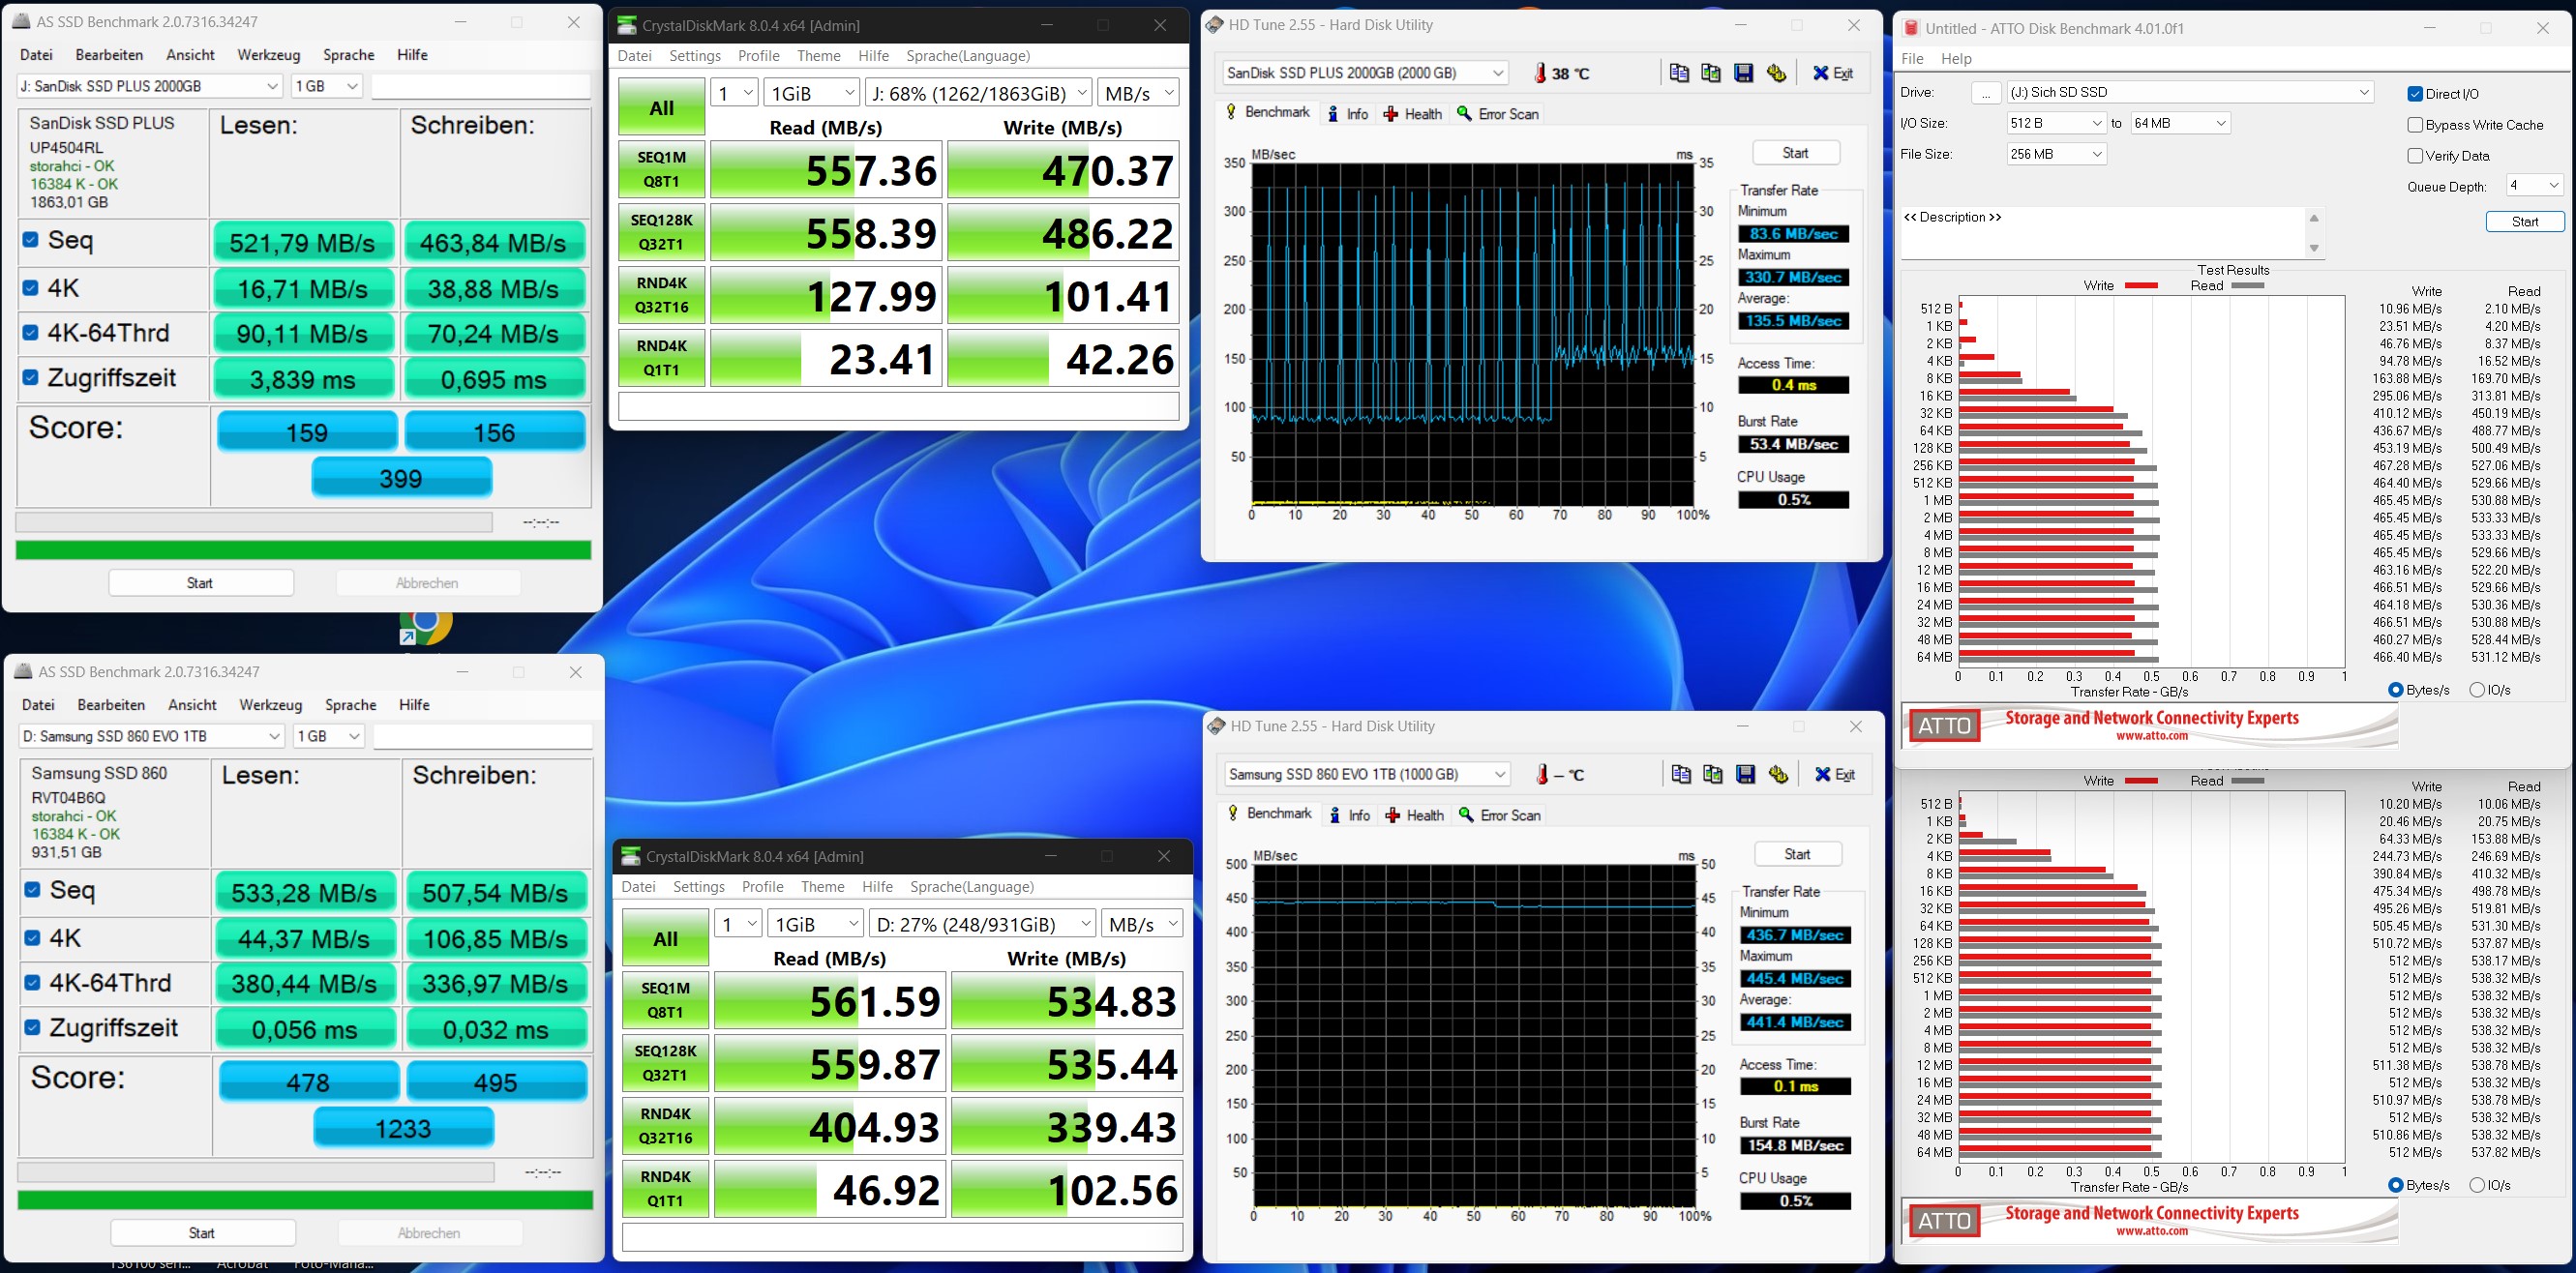This screenshot has width=2576, height=1273.
Task: Open the Werkzeug menu in top AS SSD
Action: (x=268, y=55)
